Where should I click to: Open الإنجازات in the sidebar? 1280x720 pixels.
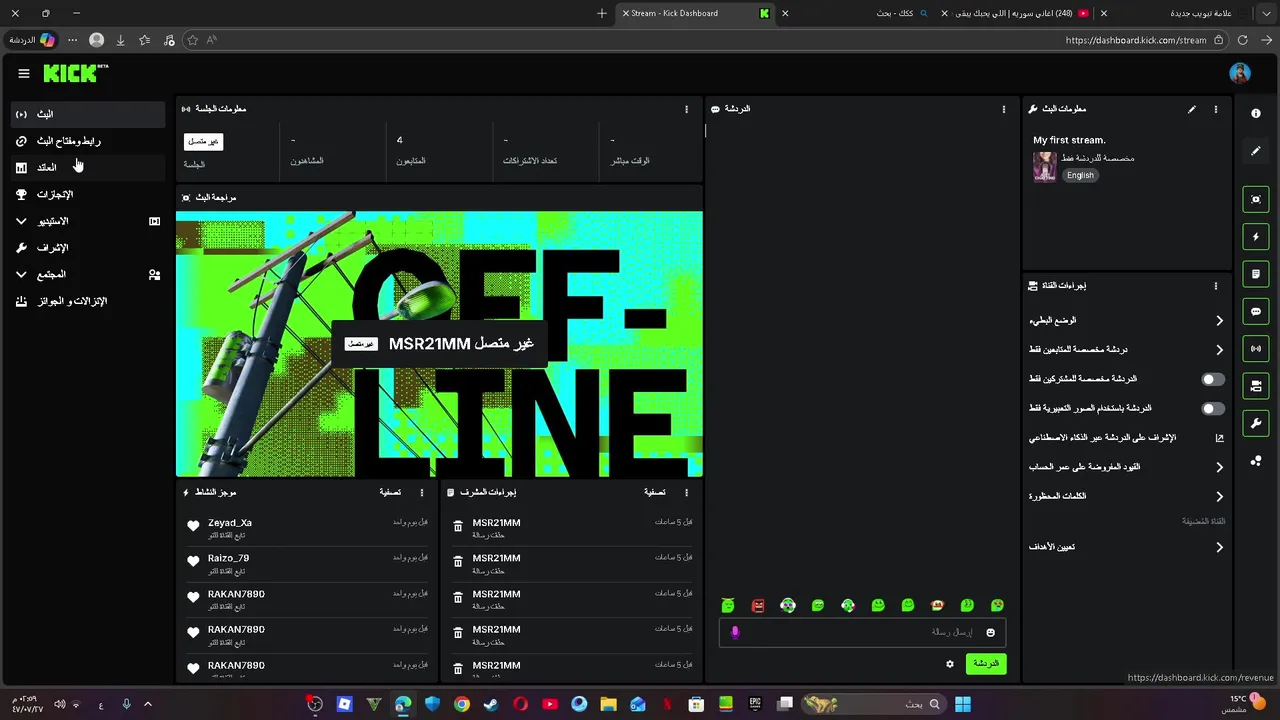(88, 195)
